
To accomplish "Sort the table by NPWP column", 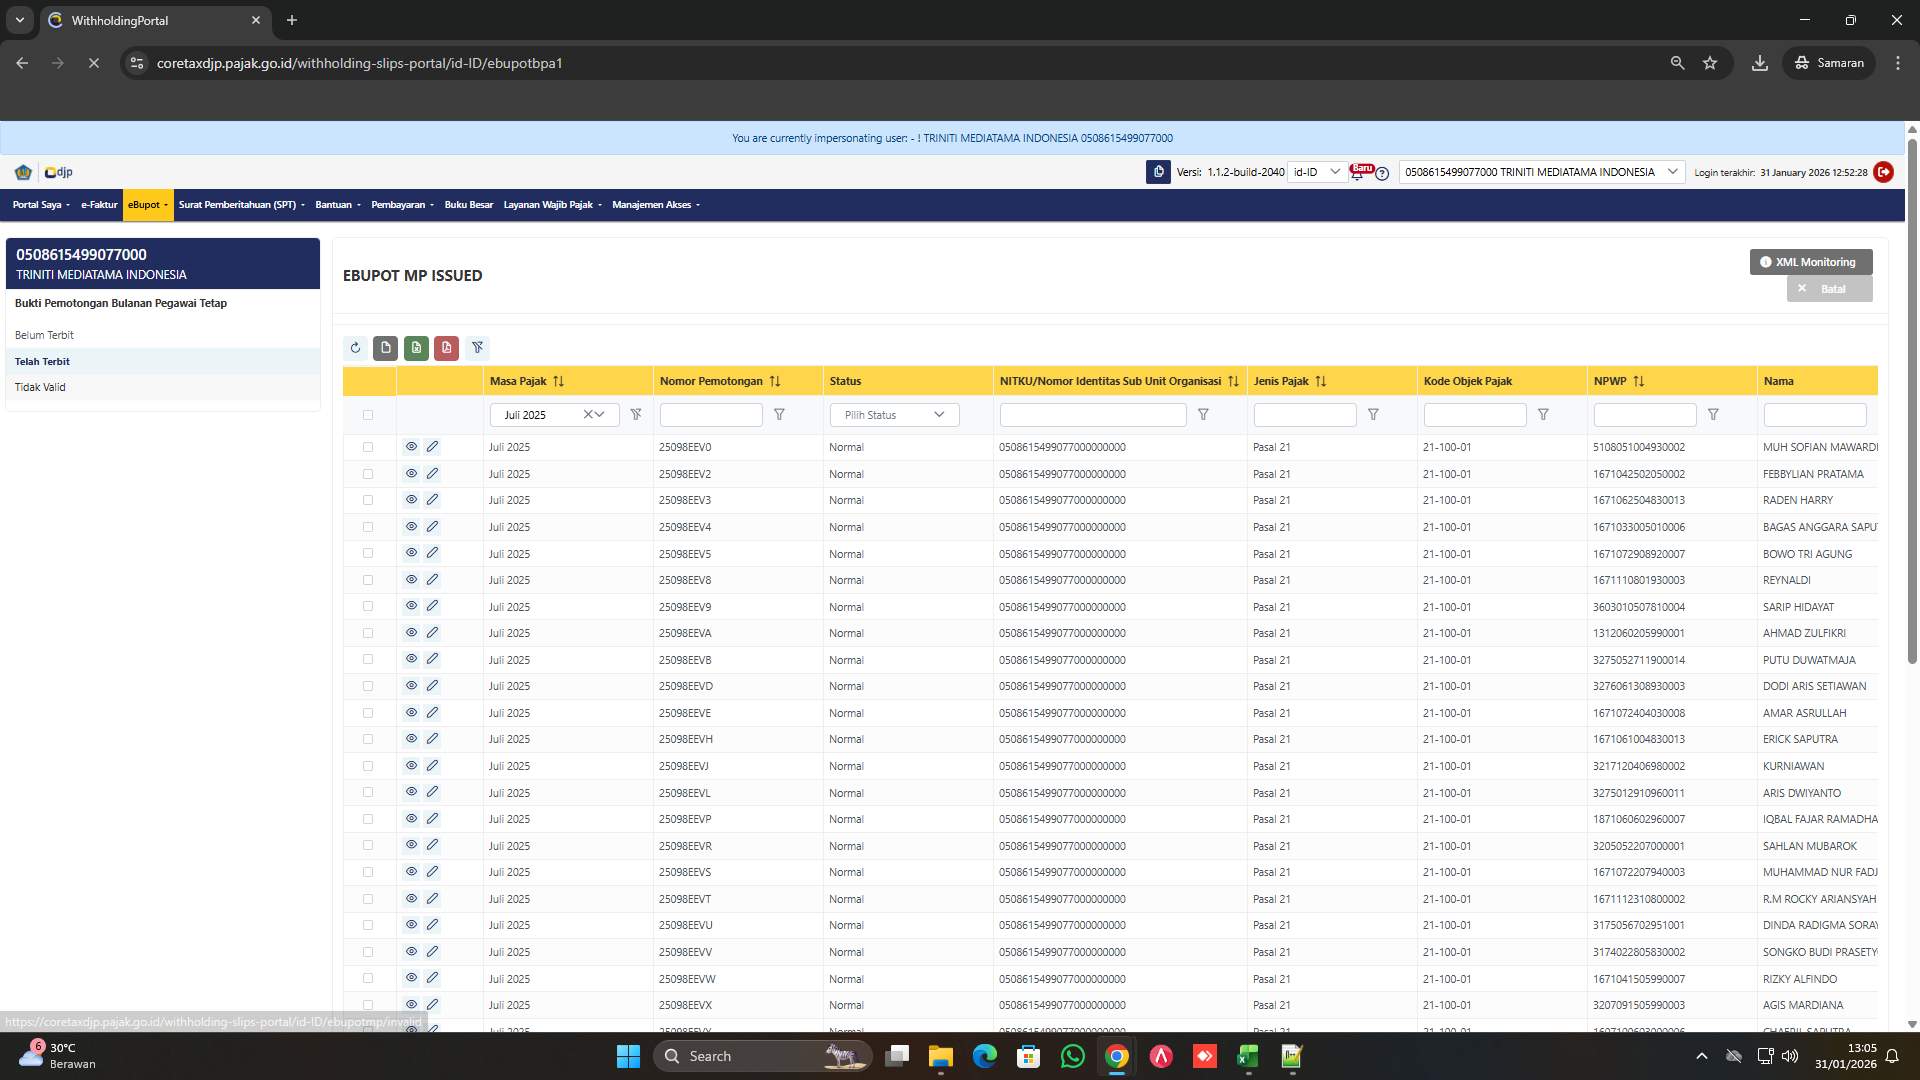I will (x=1638, y=381).
